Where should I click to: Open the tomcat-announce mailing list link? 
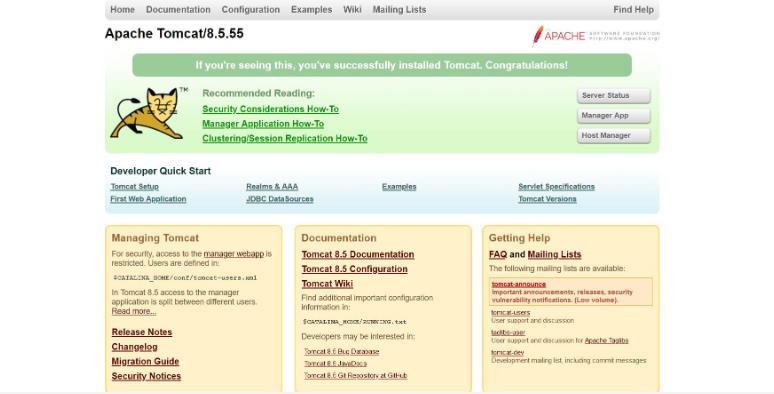click(x=519, y=284)
